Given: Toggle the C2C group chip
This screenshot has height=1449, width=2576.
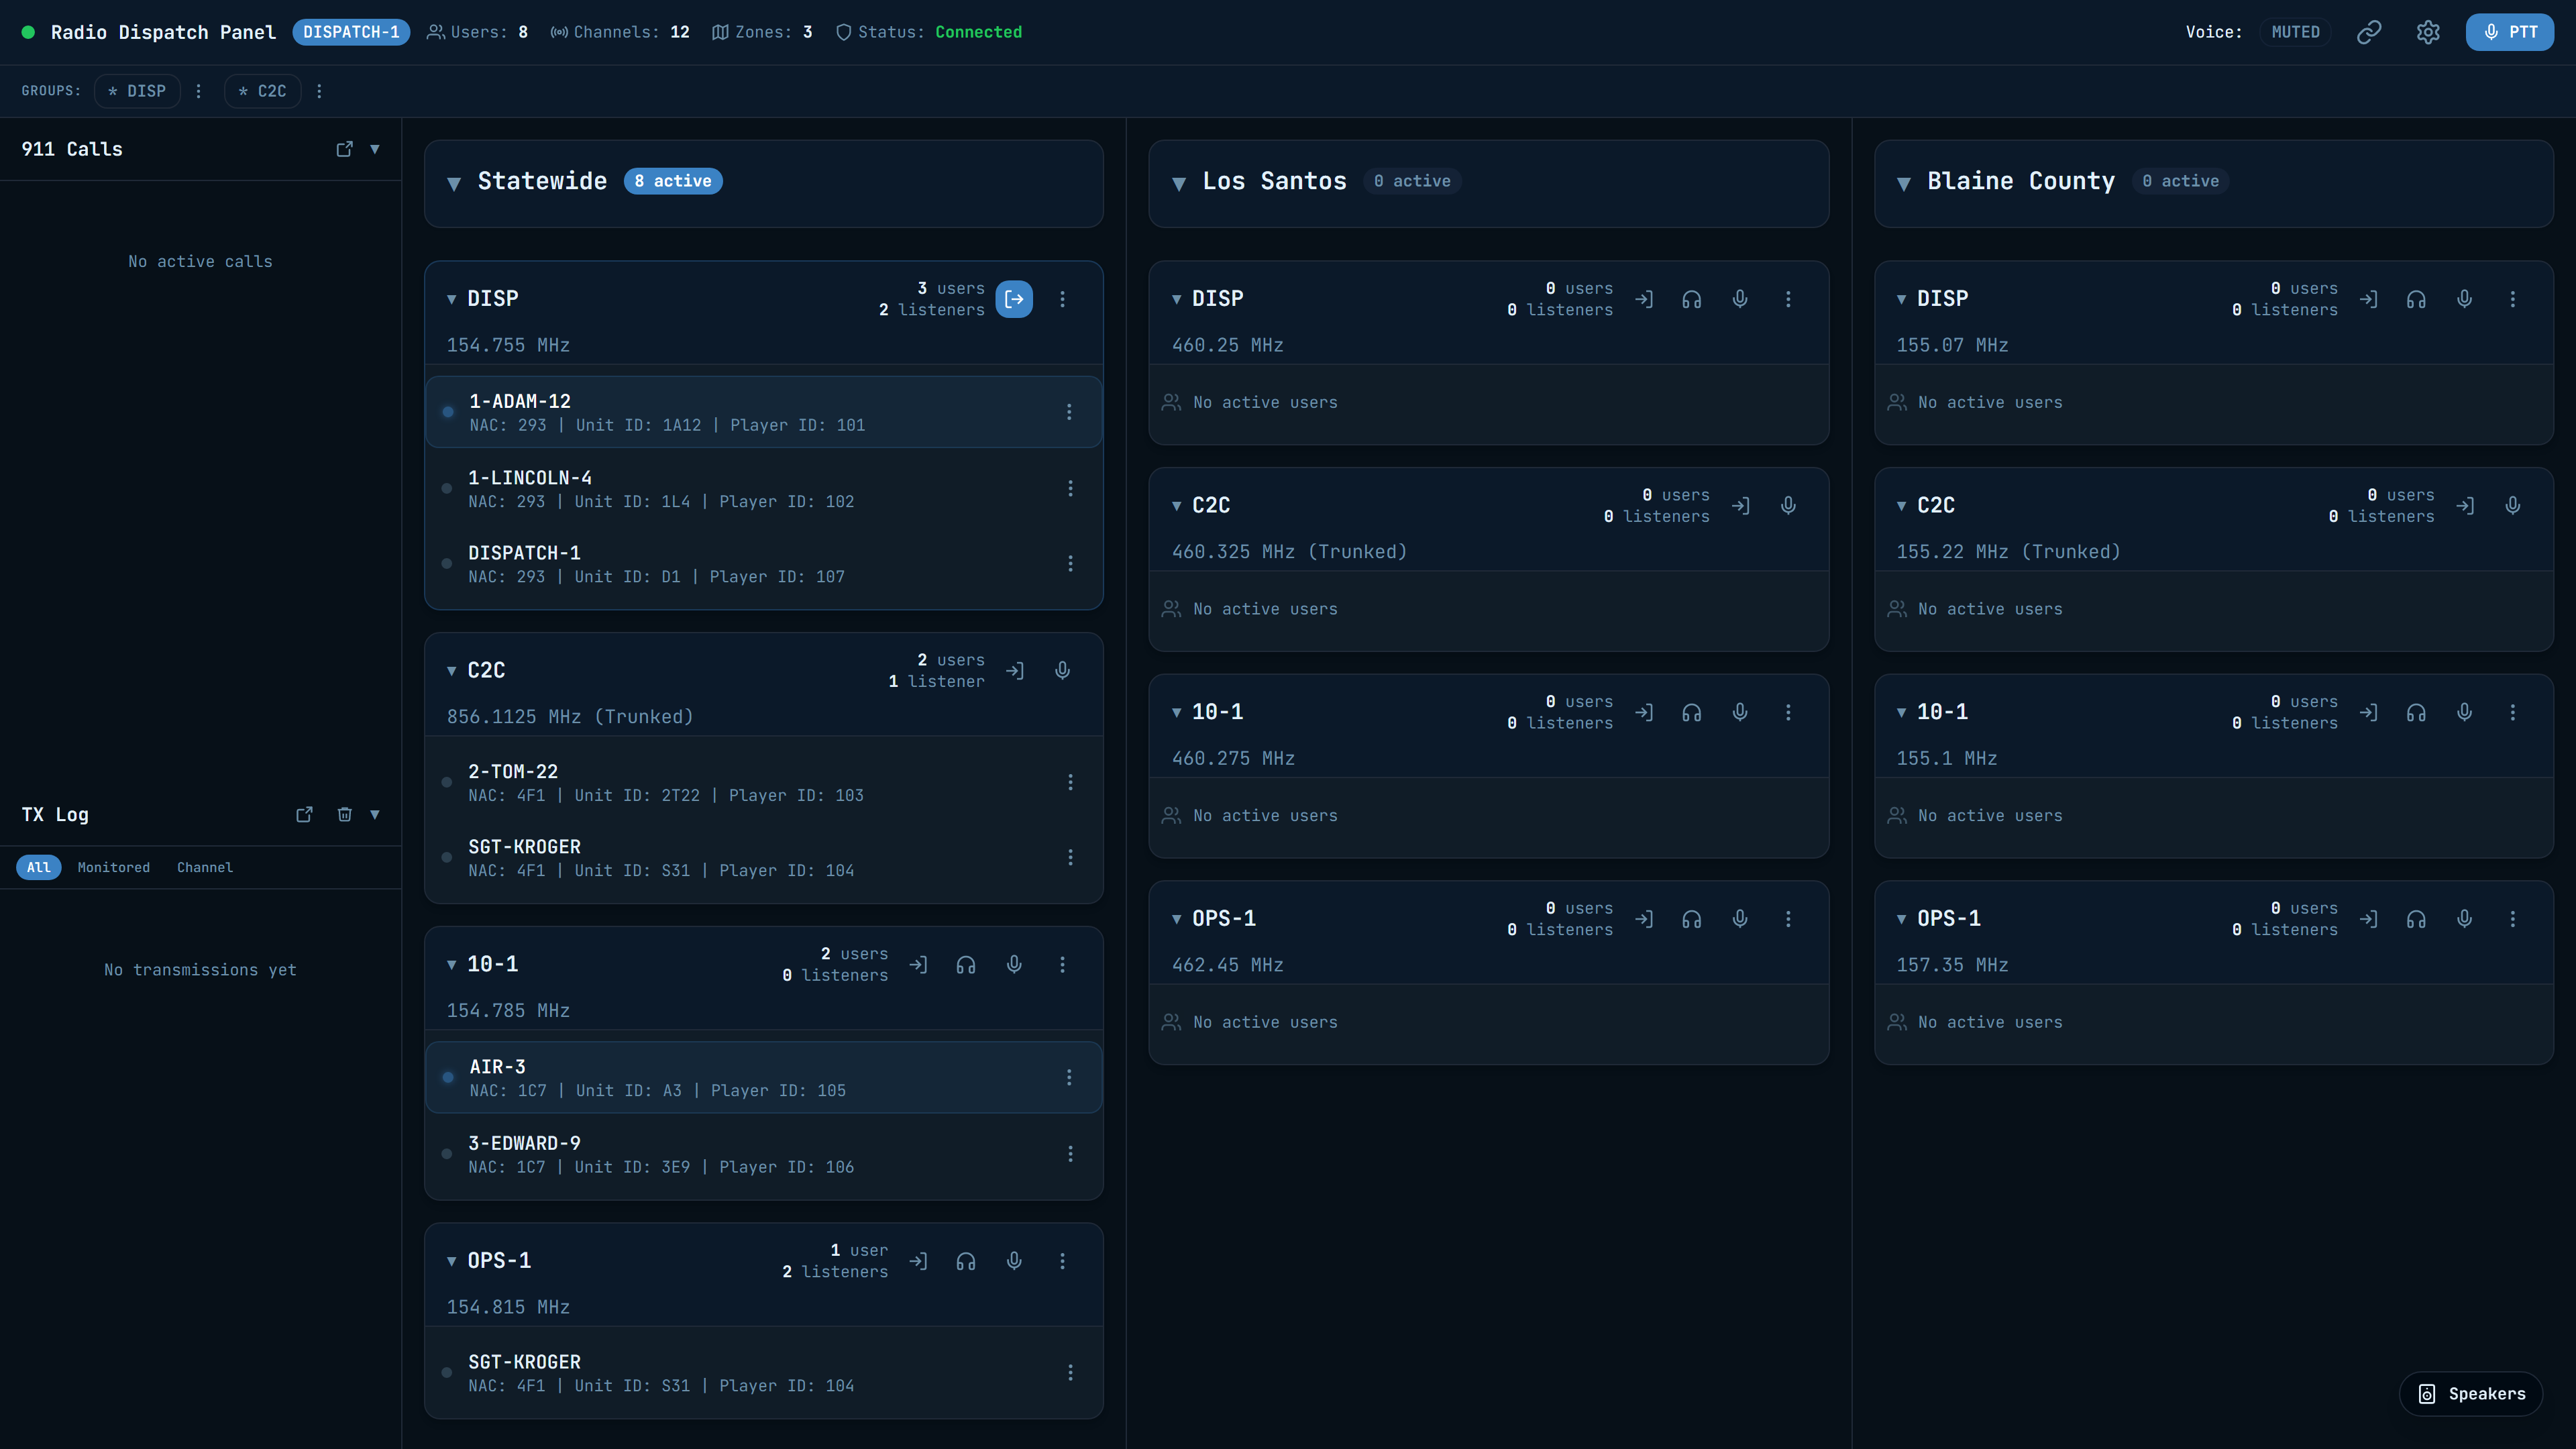Looking at the screenshot, I should 263,91.
